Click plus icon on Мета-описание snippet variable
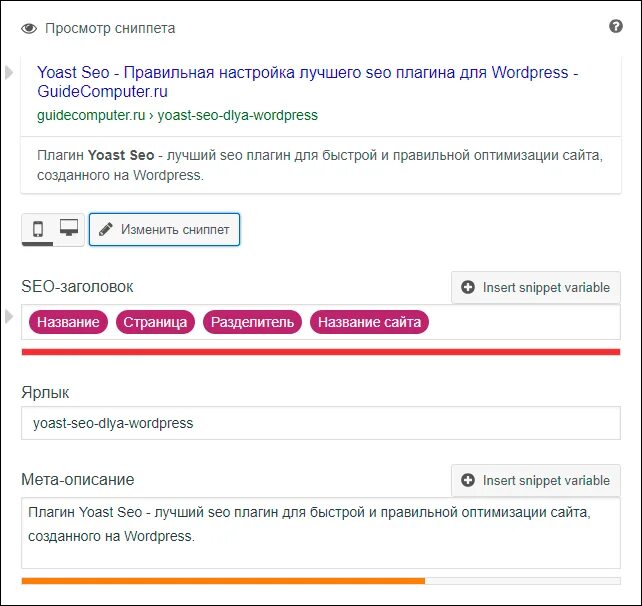This screenshot has width=642, height=606. coord(468,480)
